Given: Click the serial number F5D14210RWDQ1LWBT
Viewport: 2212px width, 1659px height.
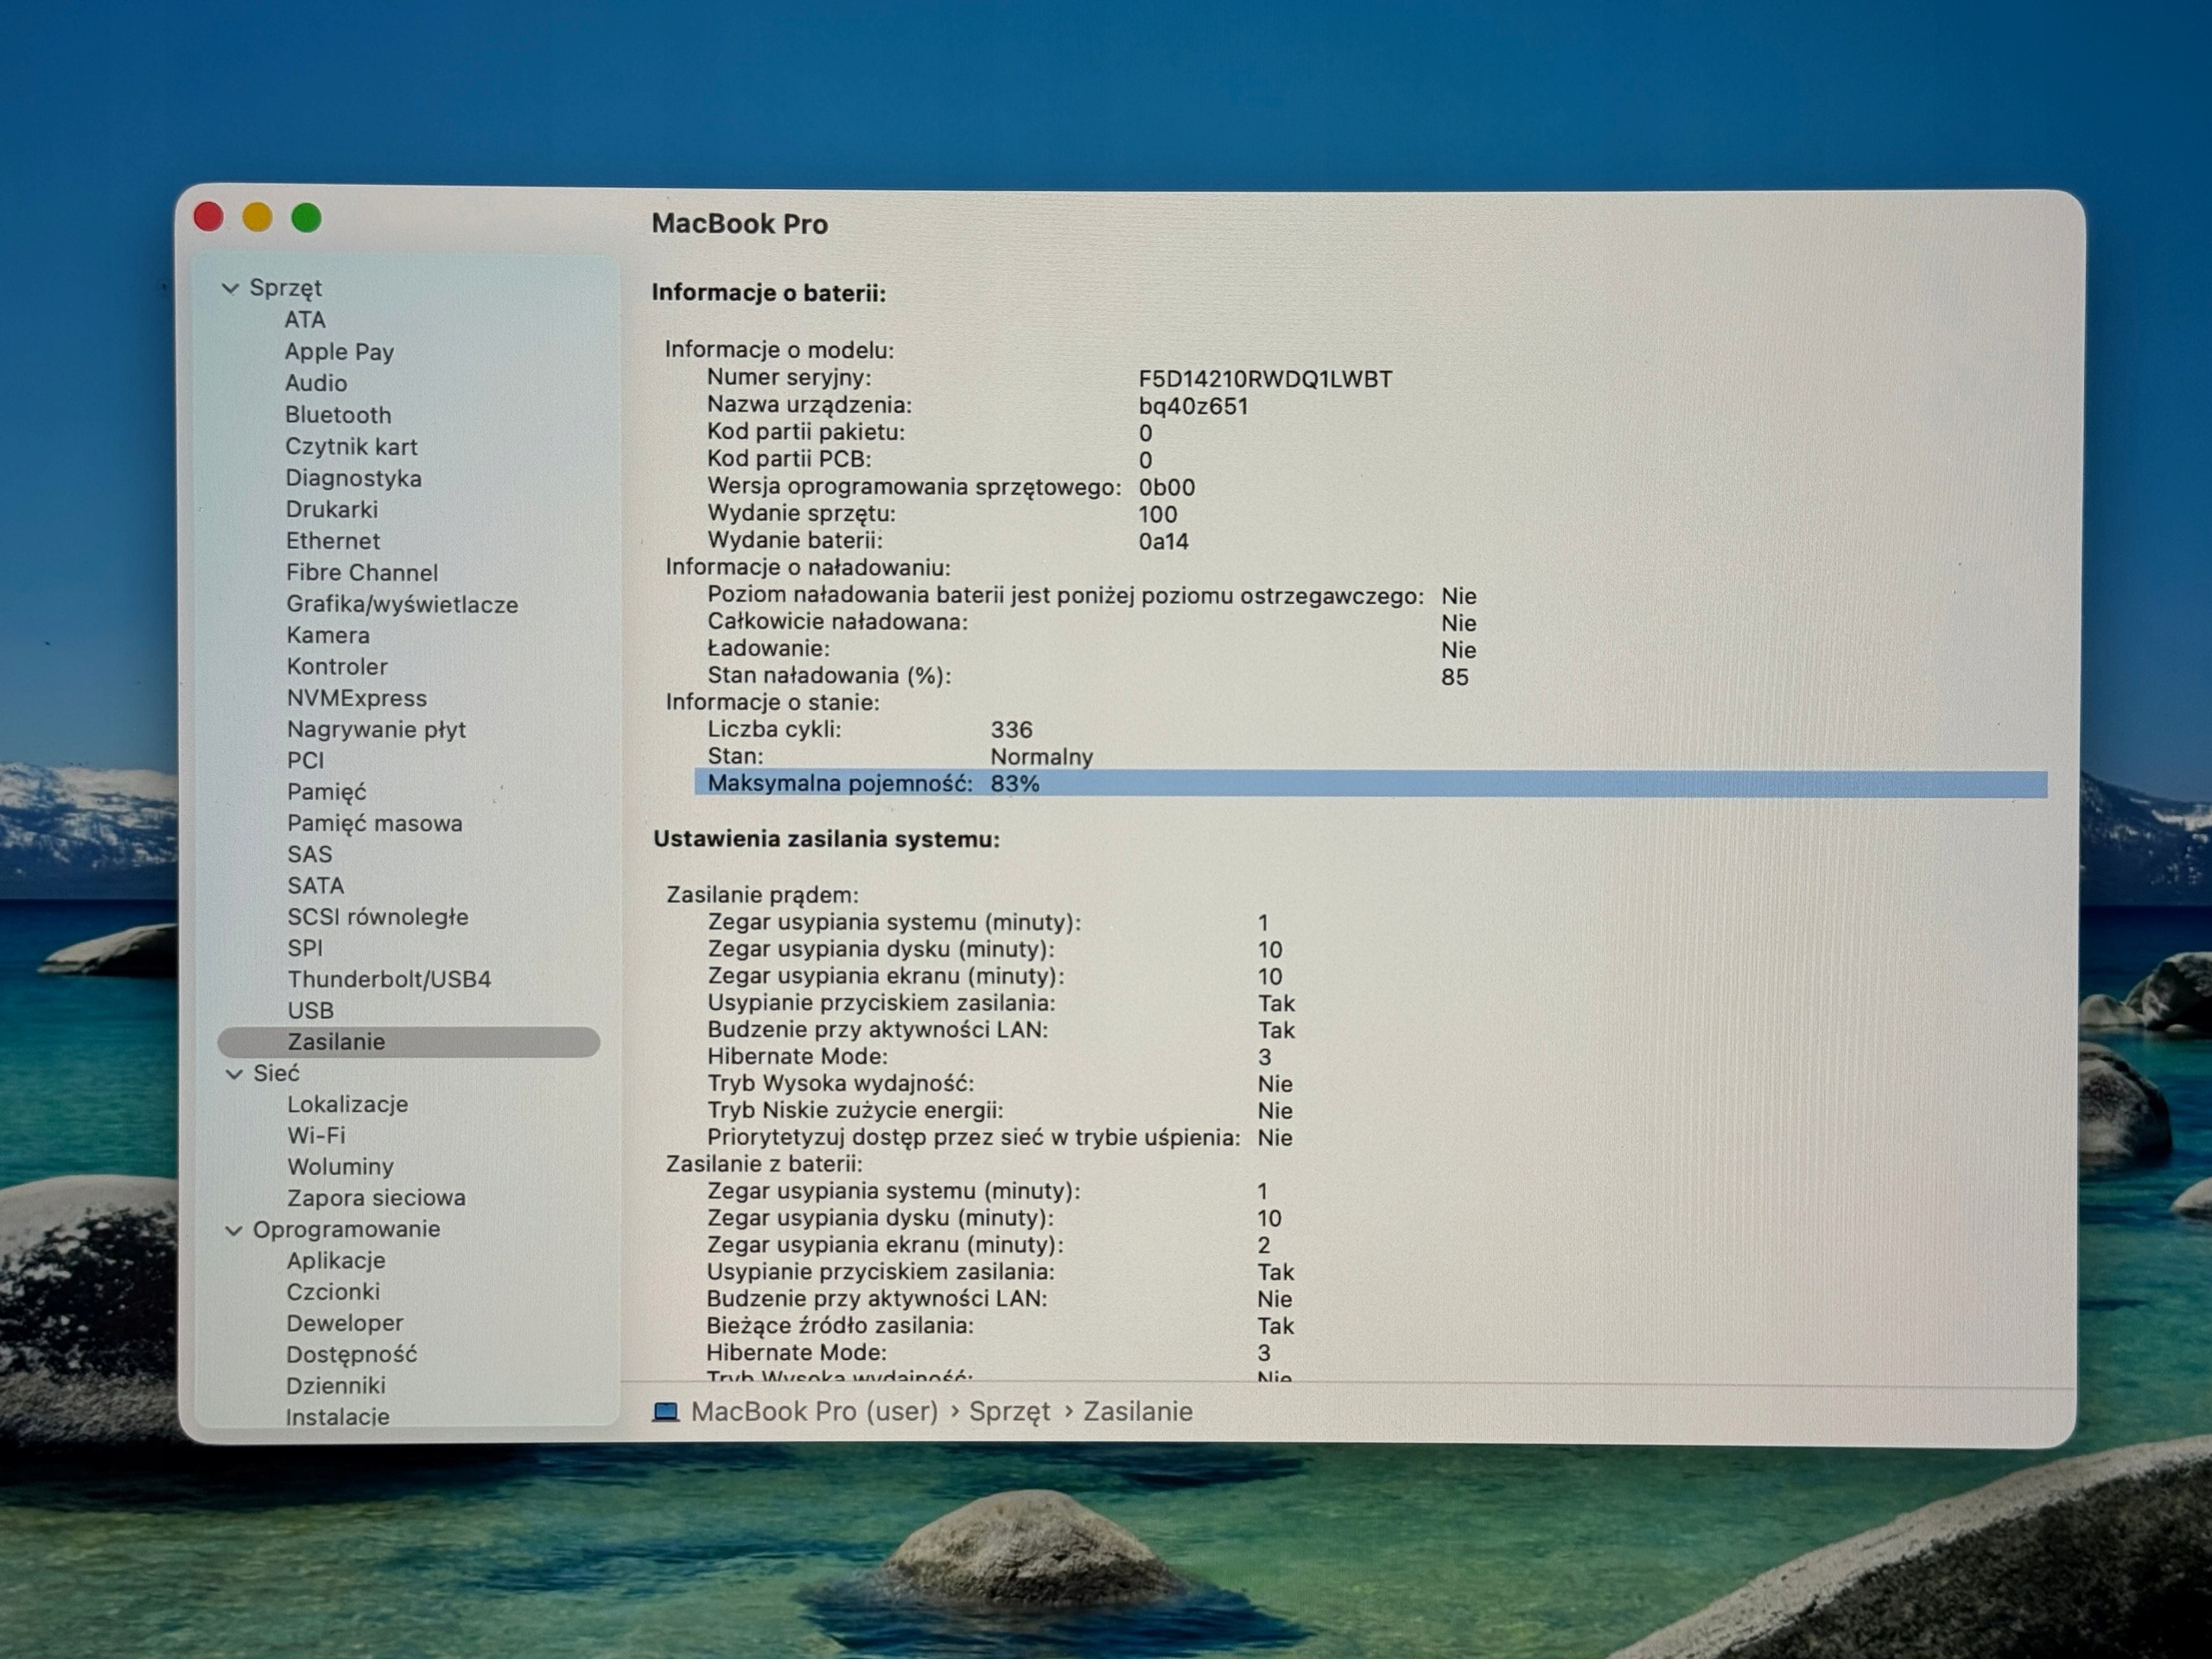Looking at the screenshot, I should coord(1265,379).
